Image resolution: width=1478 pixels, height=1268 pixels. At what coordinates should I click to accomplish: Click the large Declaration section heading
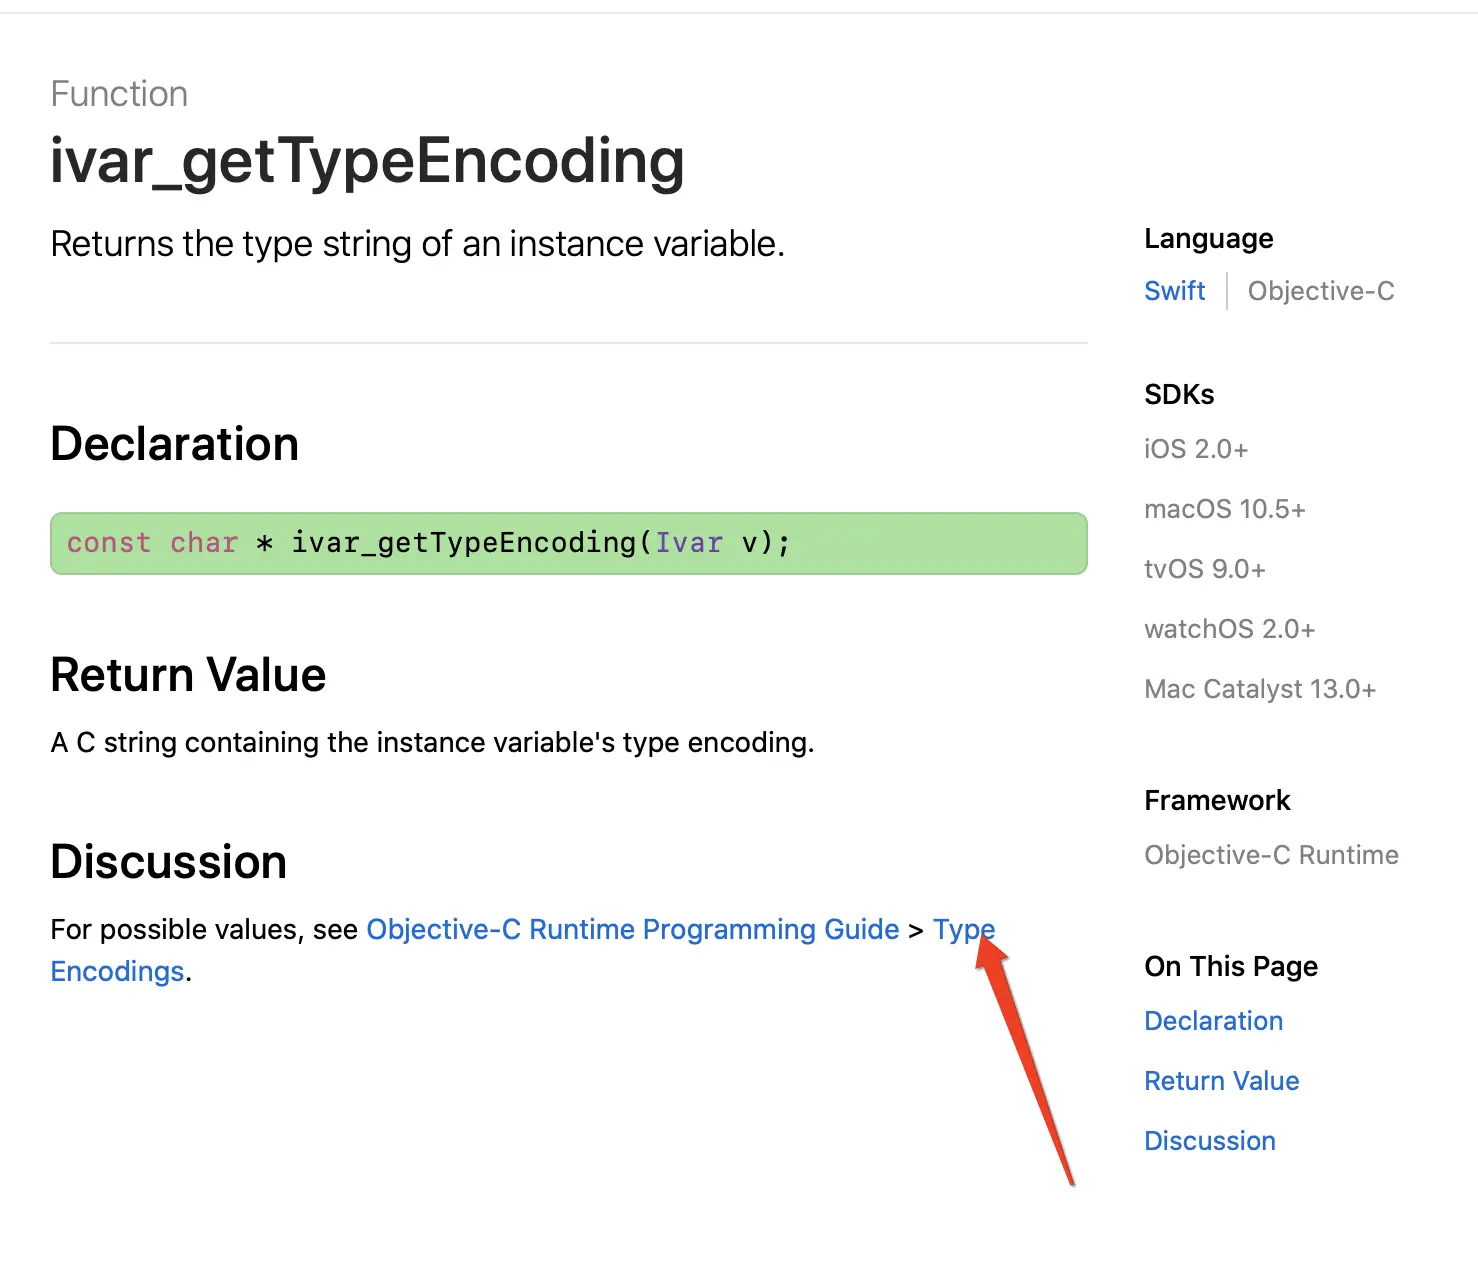tap(174, 444)
